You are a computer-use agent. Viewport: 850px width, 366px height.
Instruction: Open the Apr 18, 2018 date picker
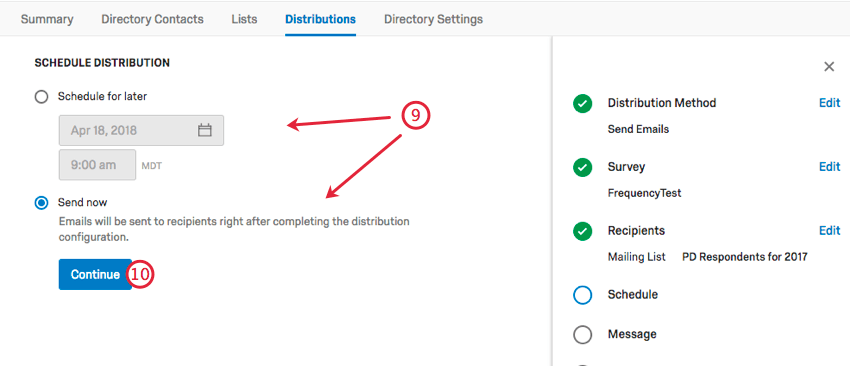141,130
